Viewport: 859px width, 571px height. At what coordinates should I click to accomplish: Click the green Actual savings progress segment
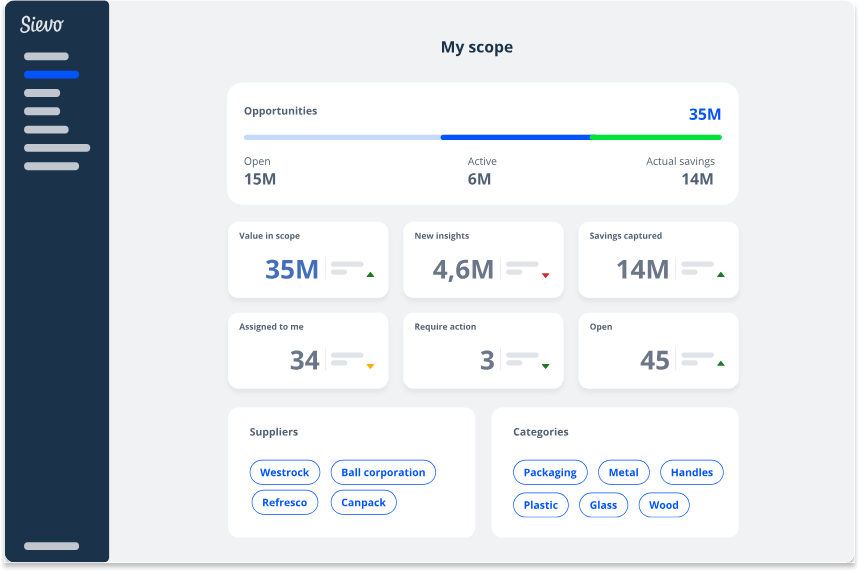click(x=656, y=137)
